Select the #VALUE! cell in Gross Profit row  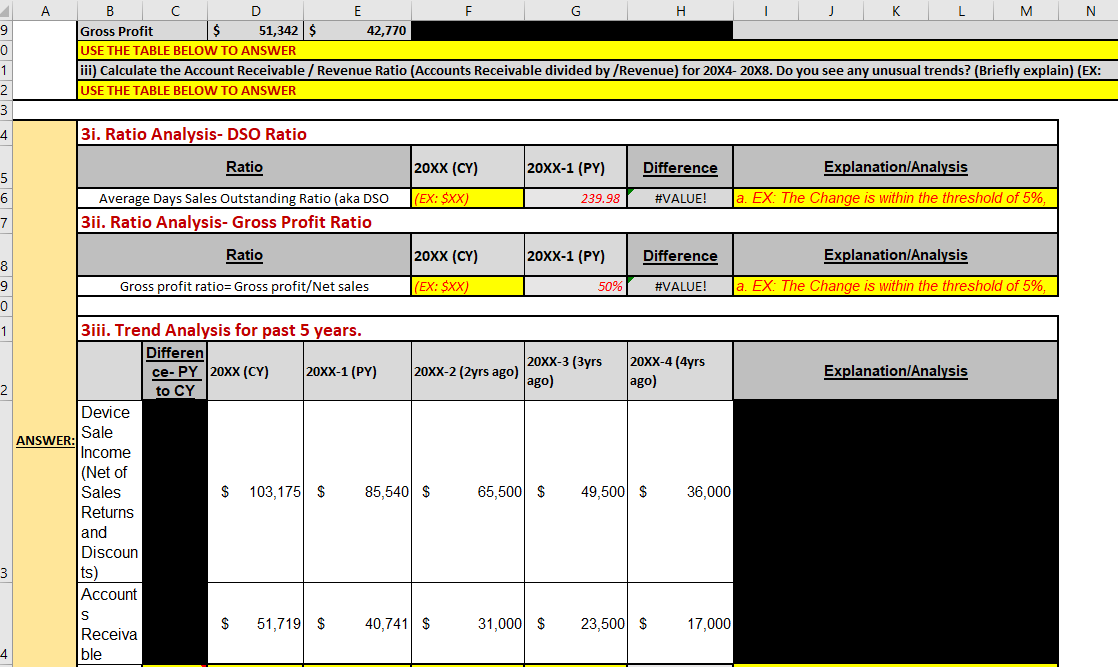click(x=680, y=286)
